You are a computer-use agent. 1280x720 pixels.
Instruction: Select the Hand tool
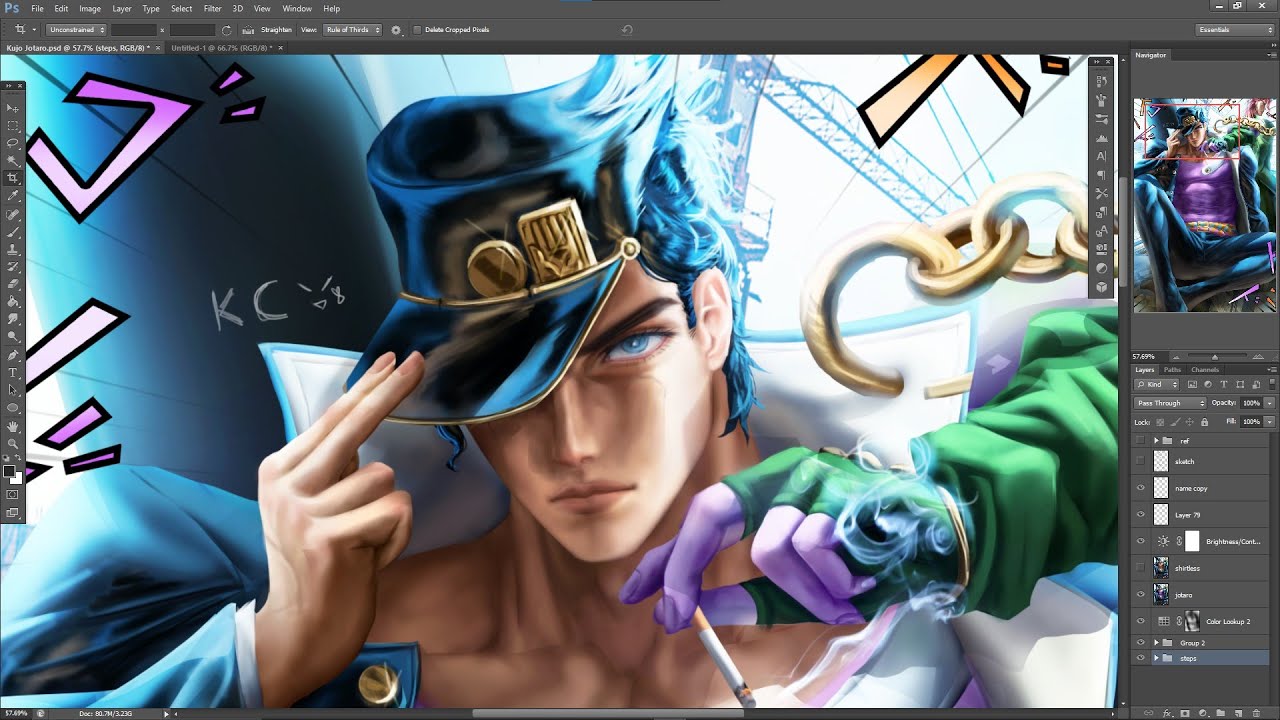pos(13,426)
